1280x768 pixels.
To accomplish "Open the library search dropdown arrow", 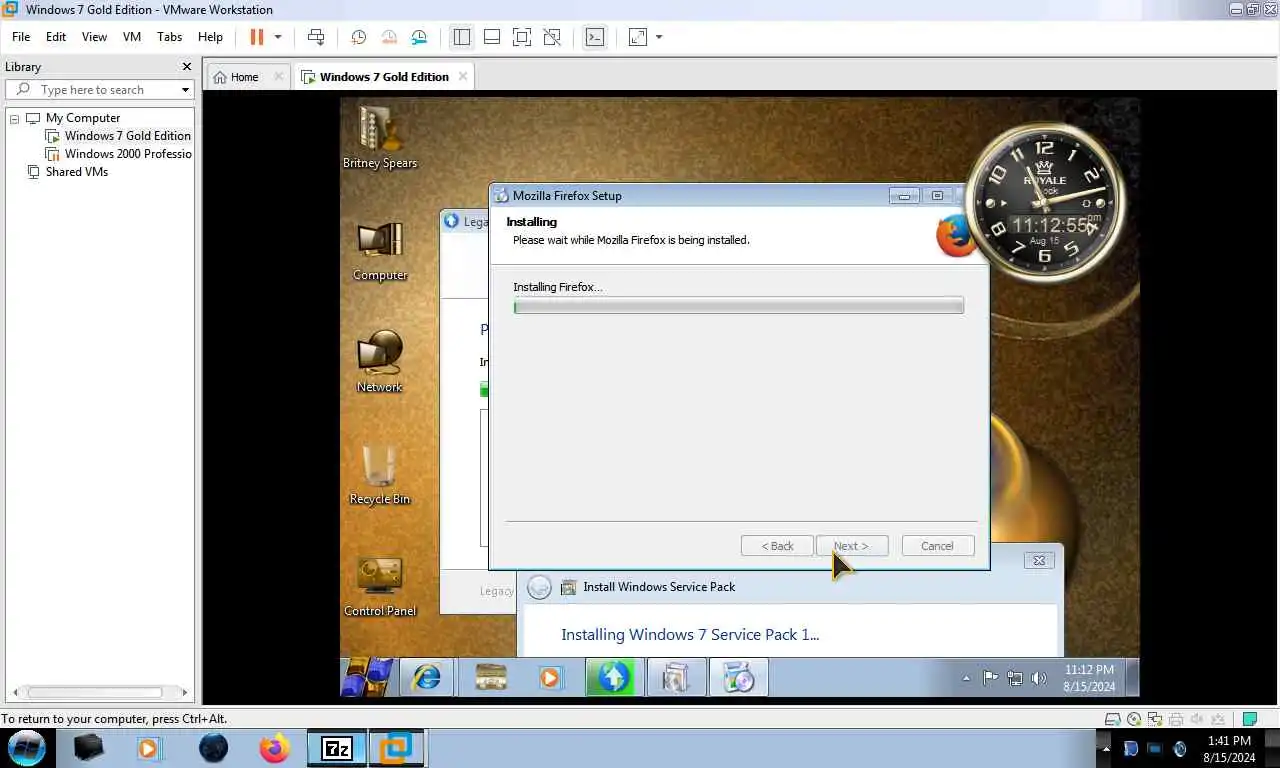I will pos(185,90).
